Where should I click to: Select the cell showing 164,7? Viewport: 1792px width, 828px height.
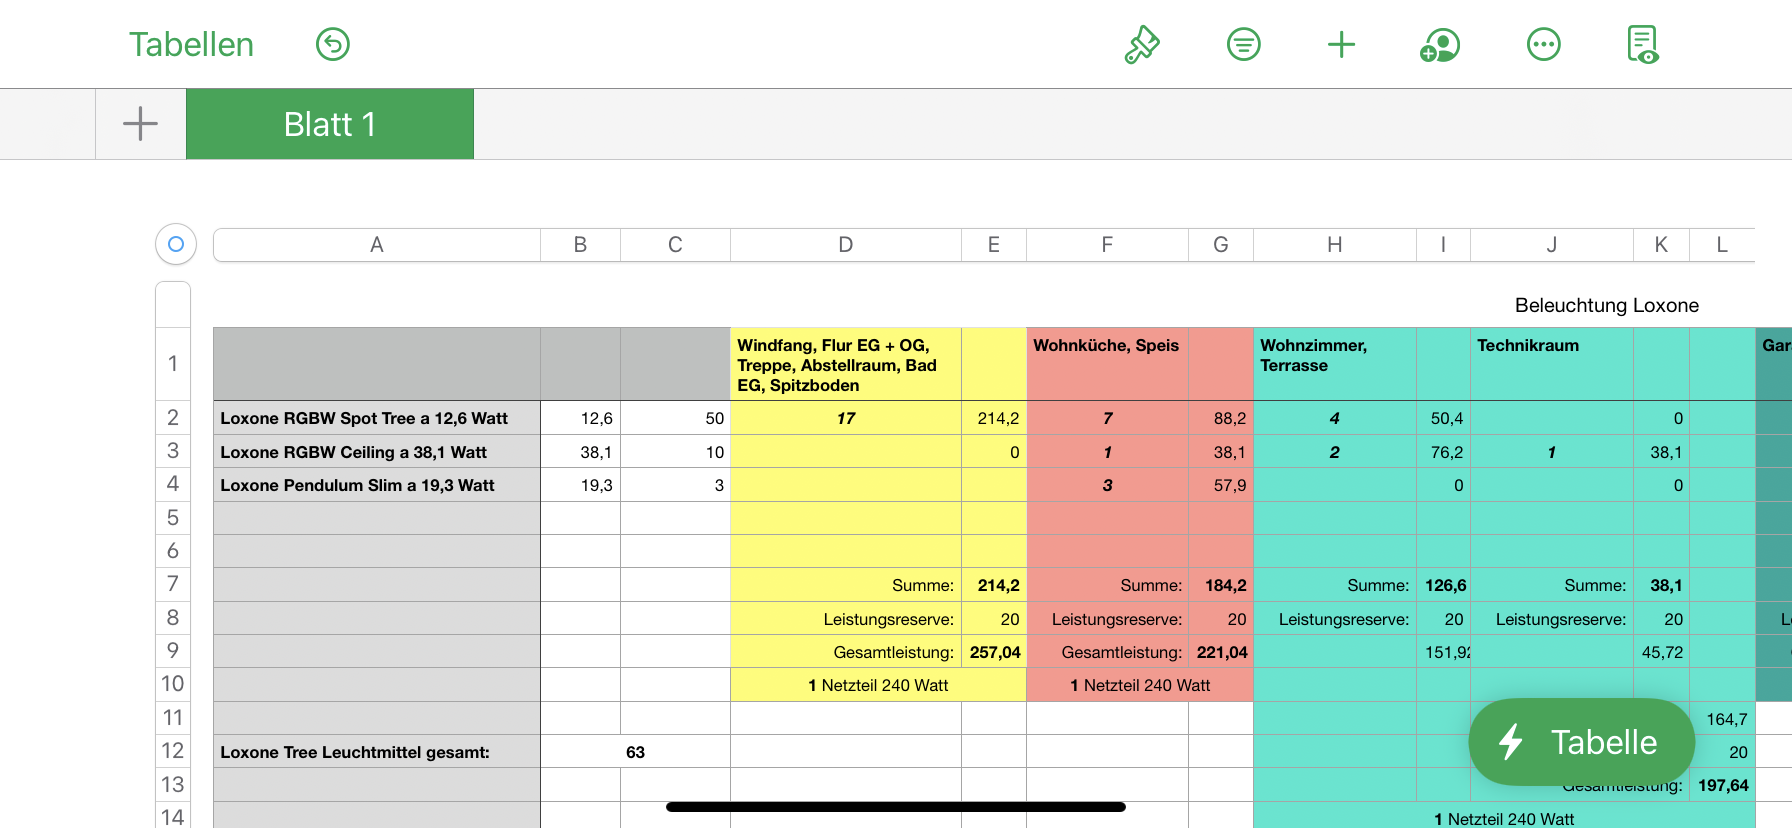click(1722, 719)
